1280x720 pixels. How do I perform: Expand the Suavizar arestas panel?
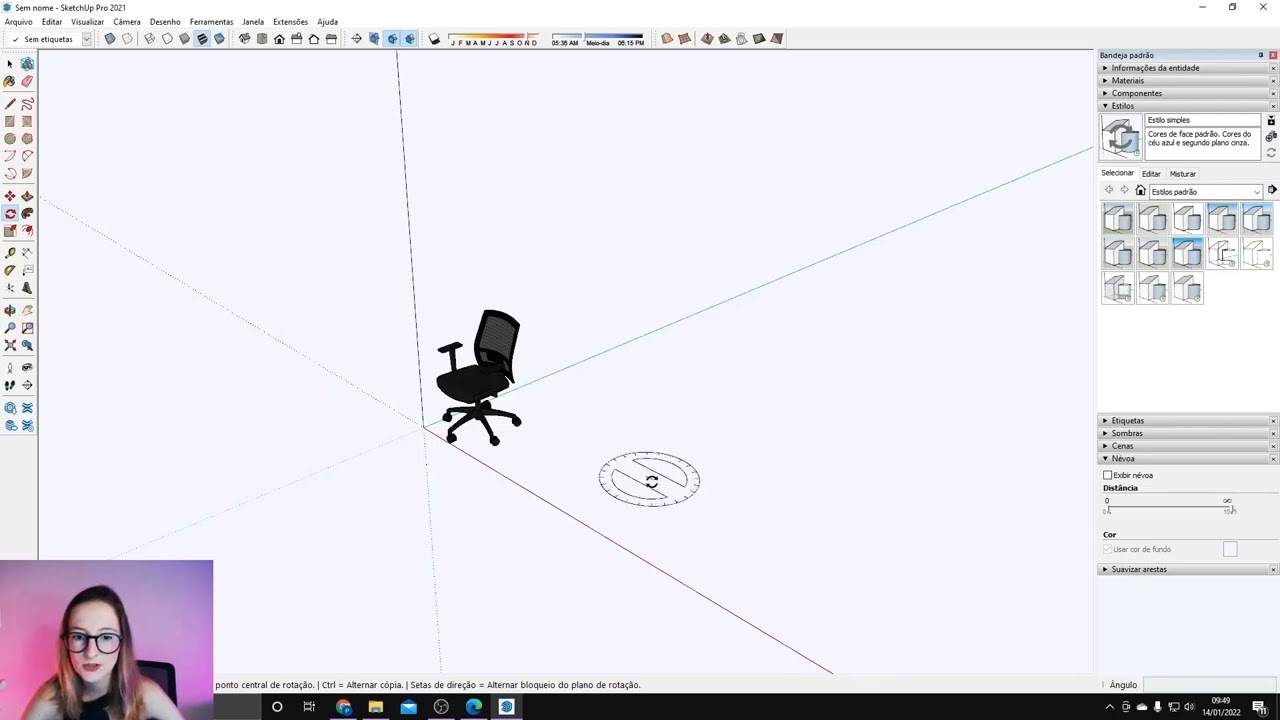(1188, 569)
